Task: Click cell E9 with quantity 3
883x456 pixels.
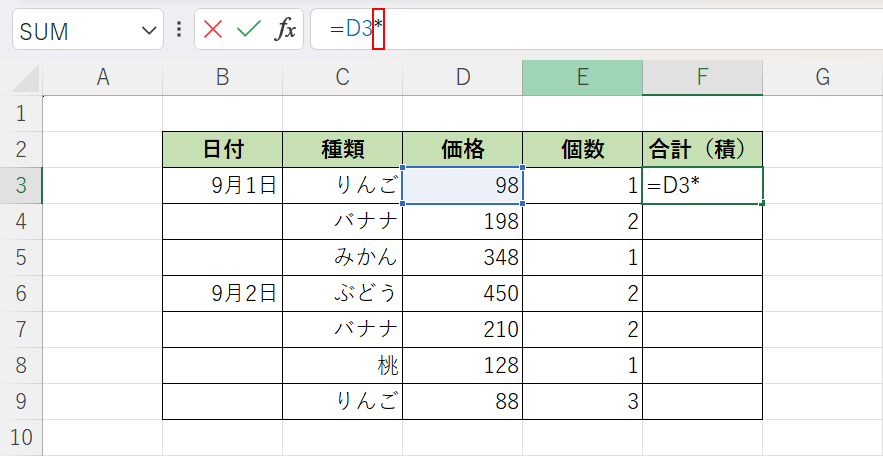Action: click(582, 401)
